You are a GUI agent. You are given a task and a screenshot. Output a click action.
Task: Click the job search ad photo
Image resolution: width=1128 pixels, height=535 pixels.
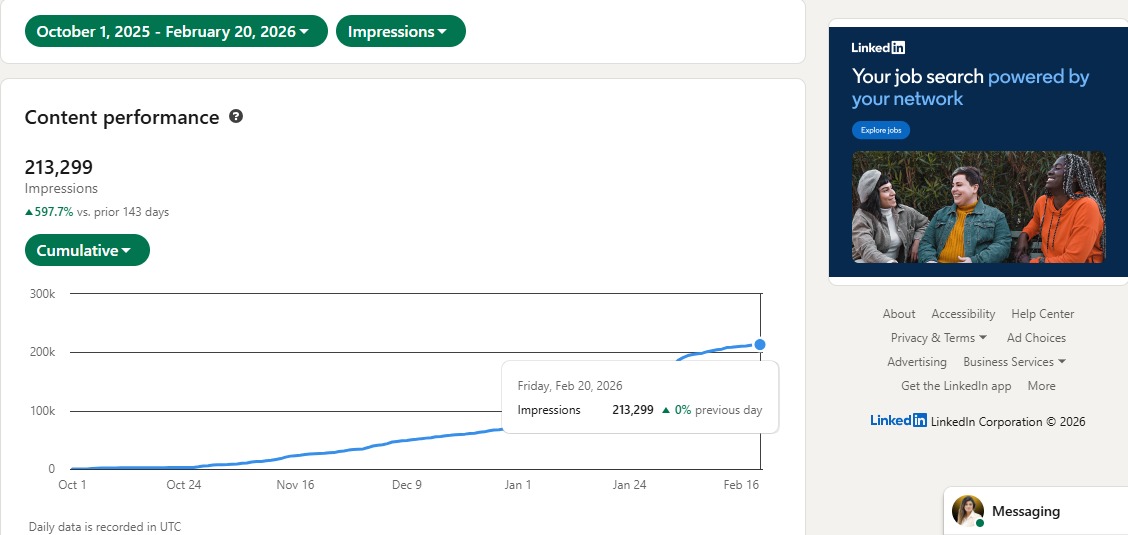coord(978,207)
